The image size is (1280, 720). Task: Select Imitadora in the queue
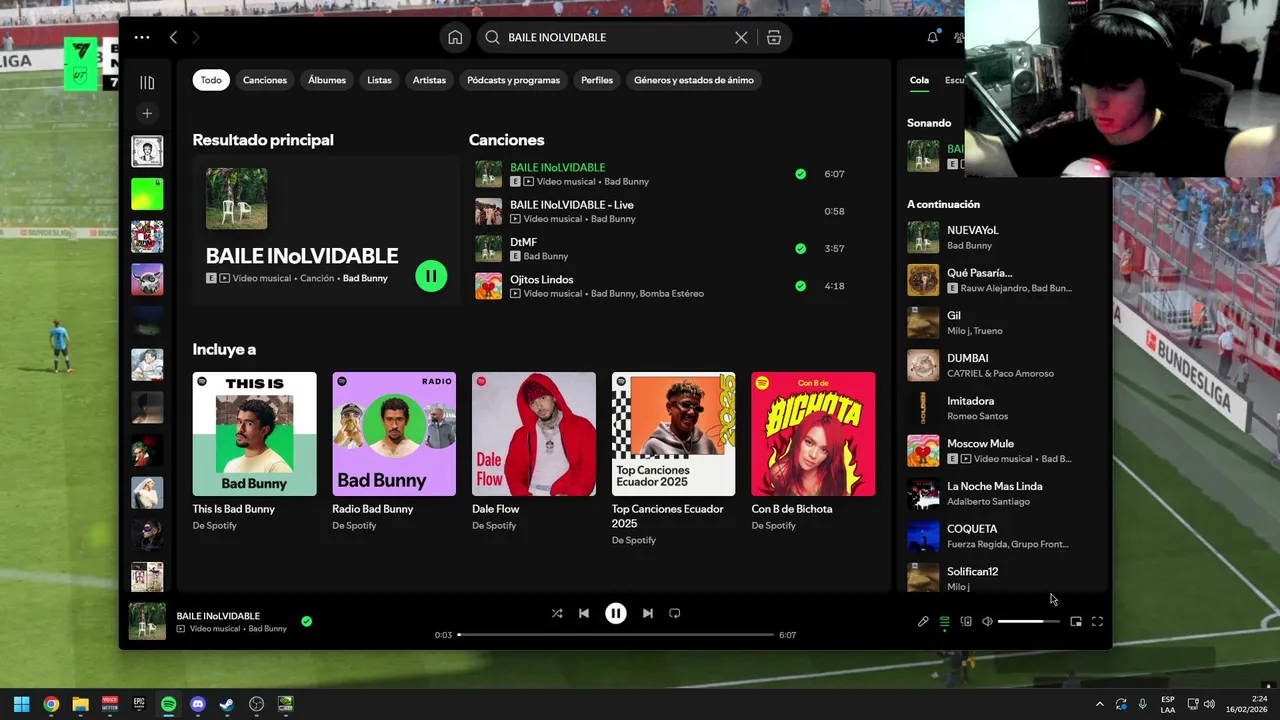pyautogui.click(x=1003, y=408)
